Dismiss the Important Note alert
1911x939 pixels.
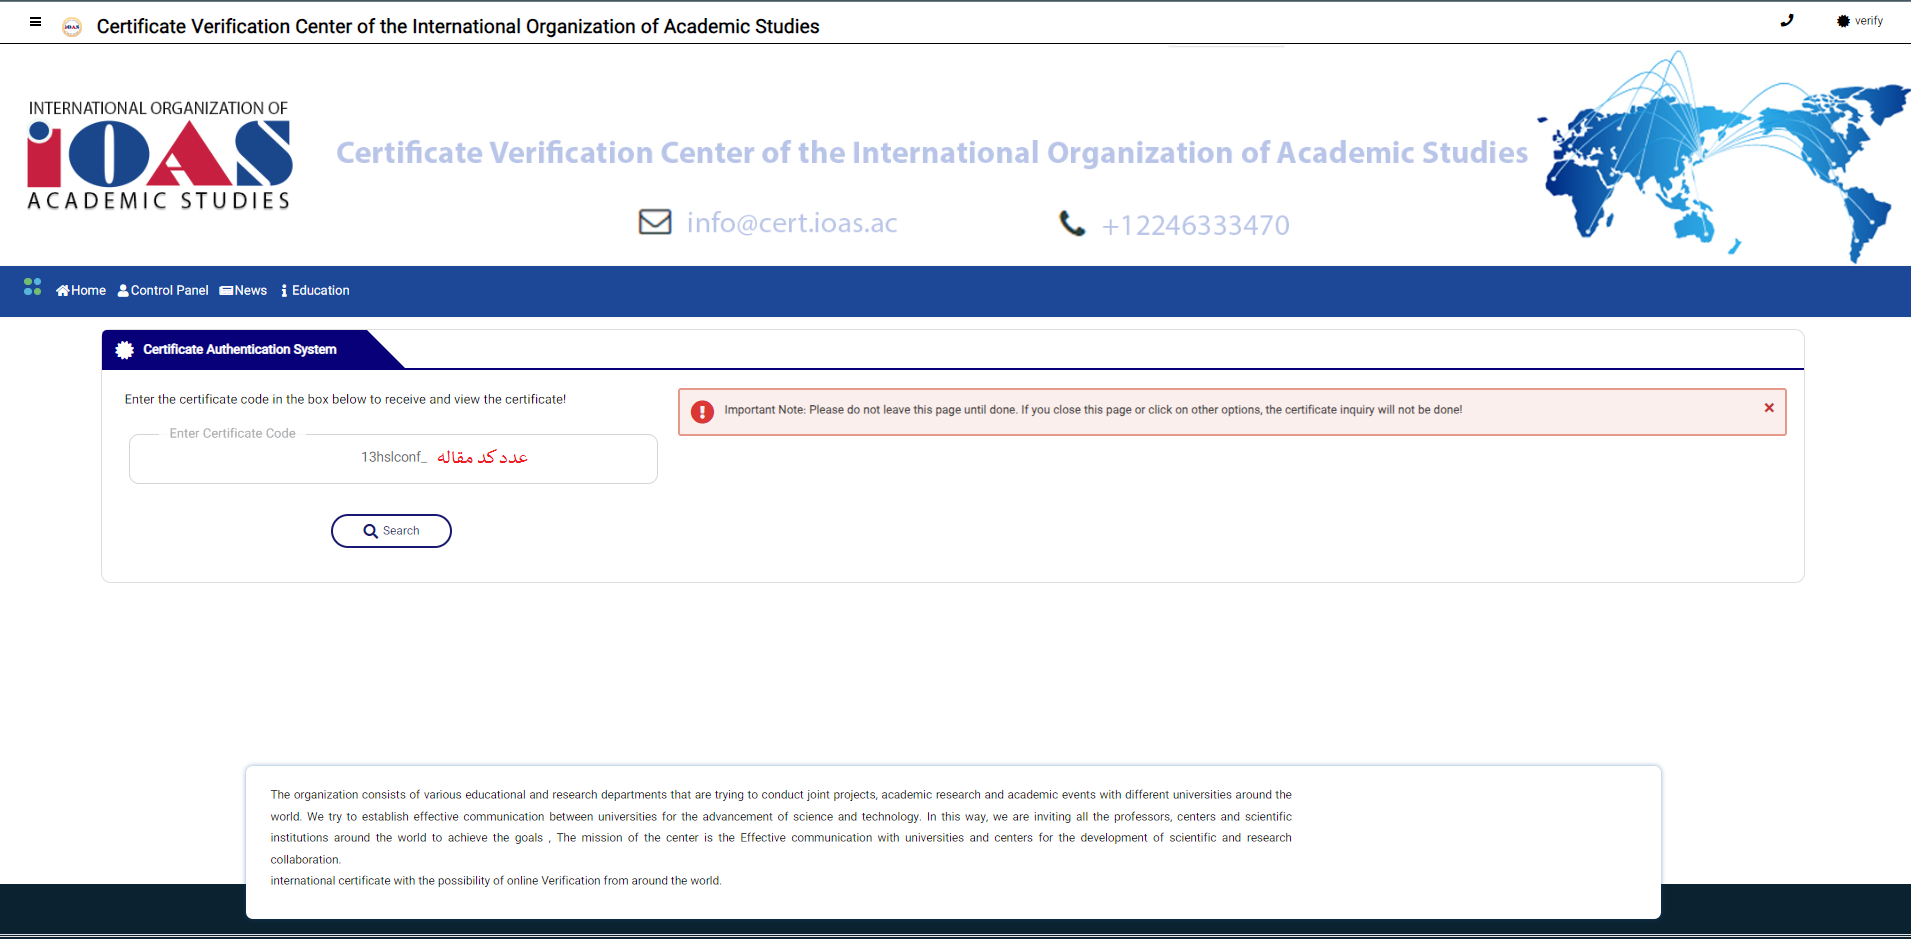1769,408
